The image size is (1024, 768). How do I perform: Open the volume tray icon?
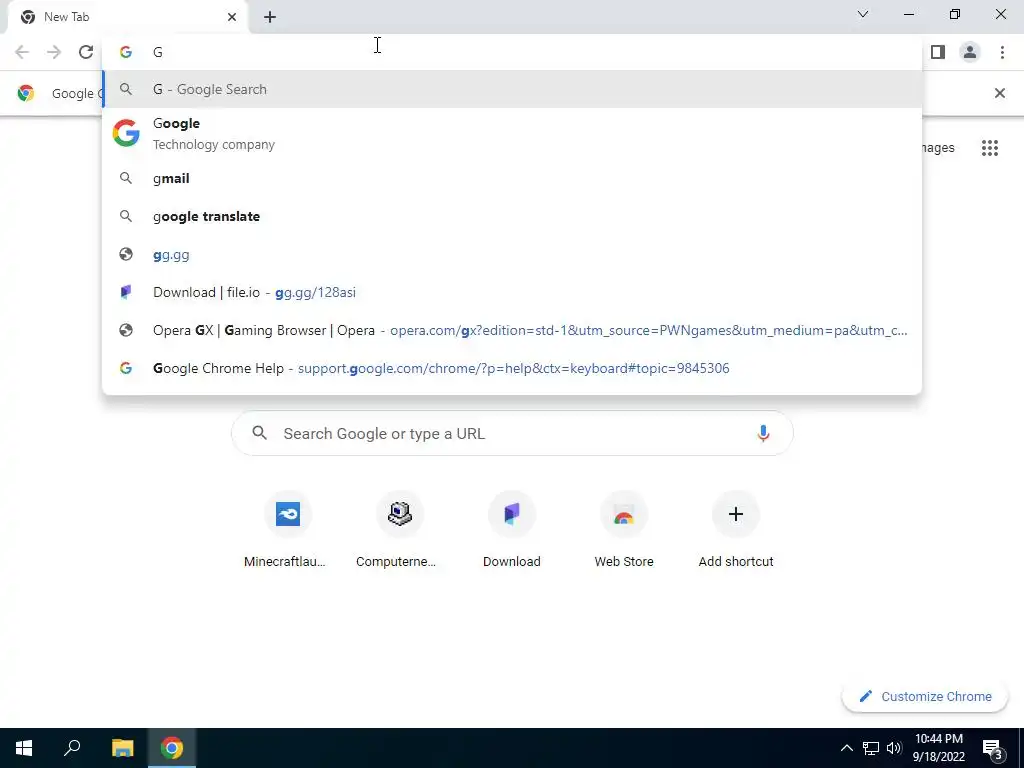coord(894,748)
